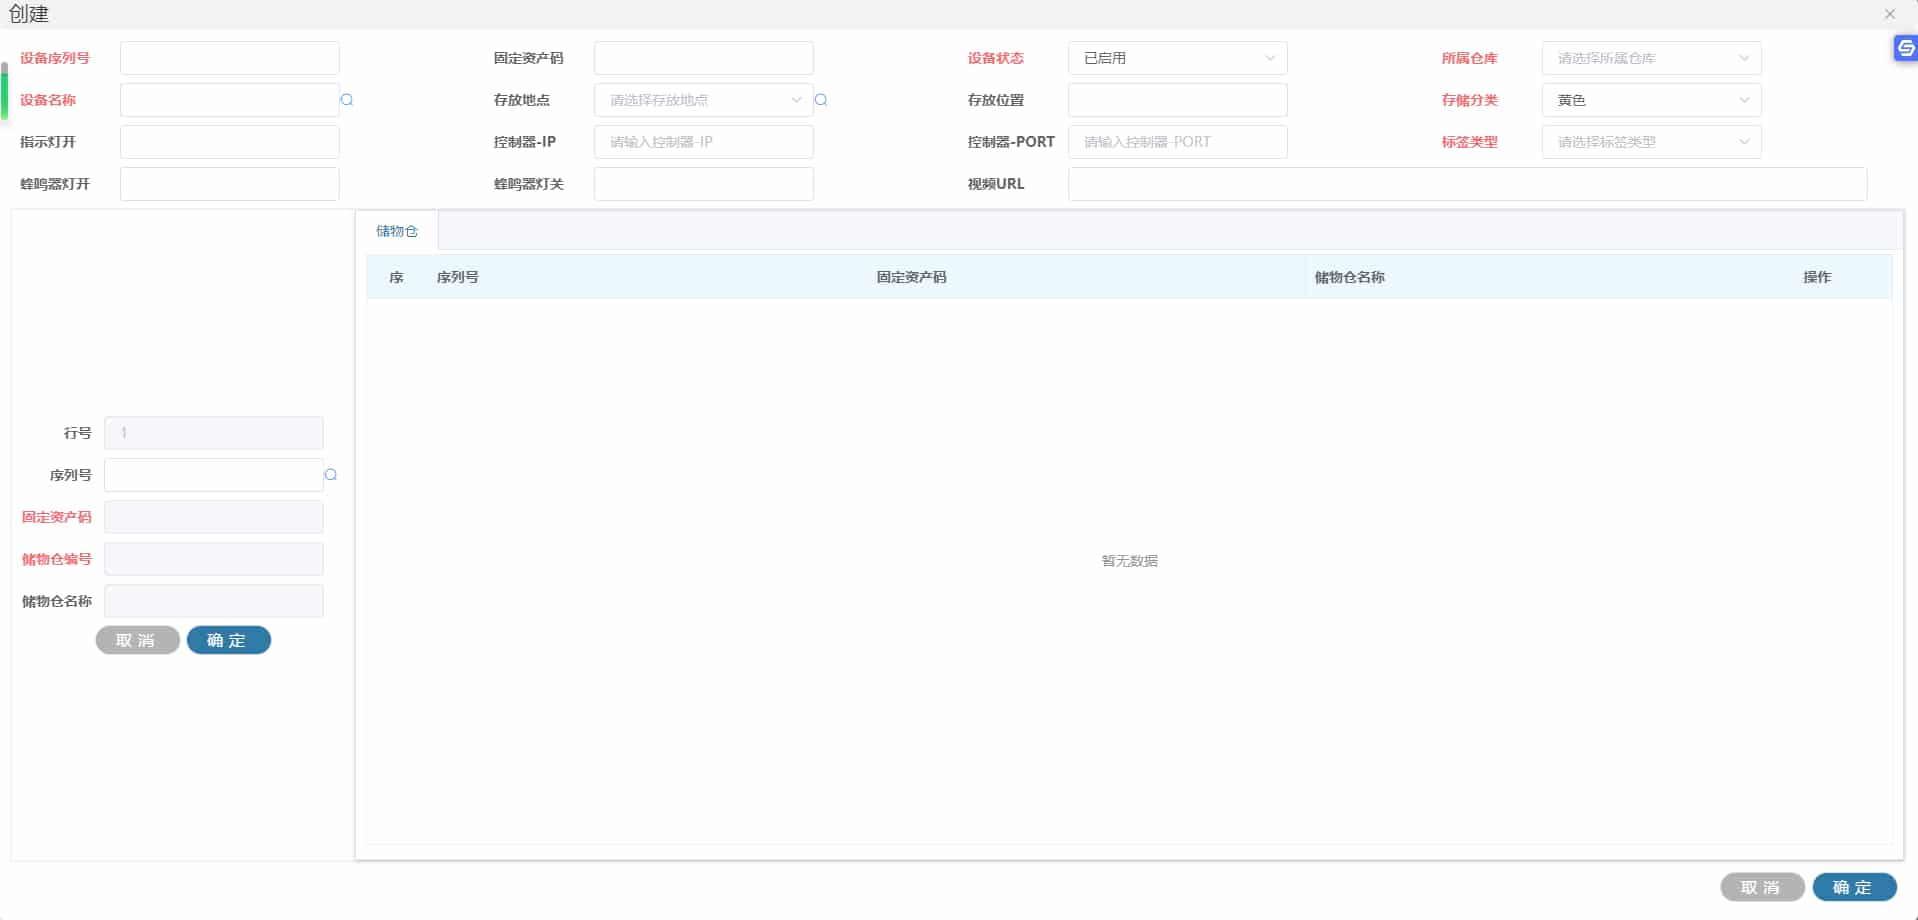Focus the 指示灯开 input field

click(229, 142)
